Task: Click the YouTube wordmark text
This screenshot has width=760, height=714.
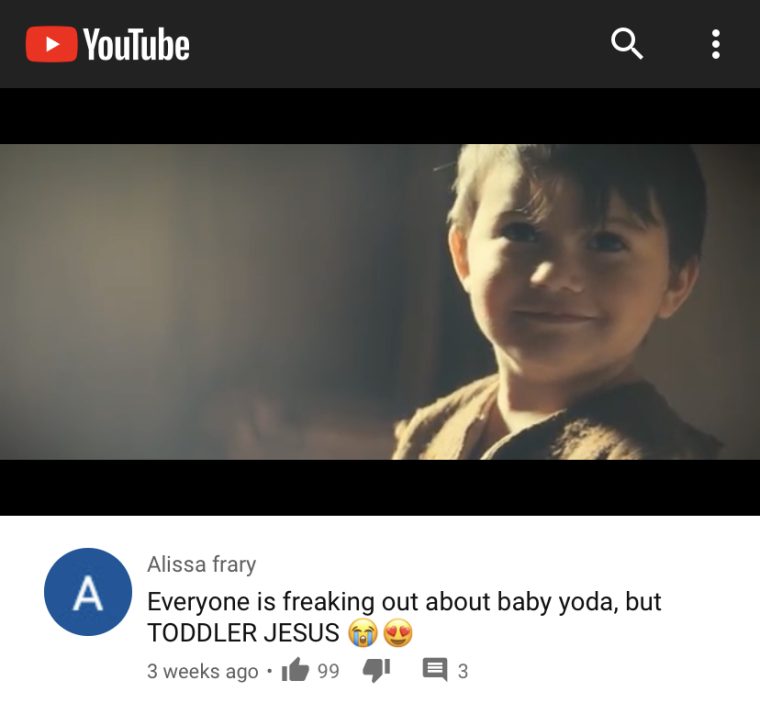Action: [x=136, y=45]
